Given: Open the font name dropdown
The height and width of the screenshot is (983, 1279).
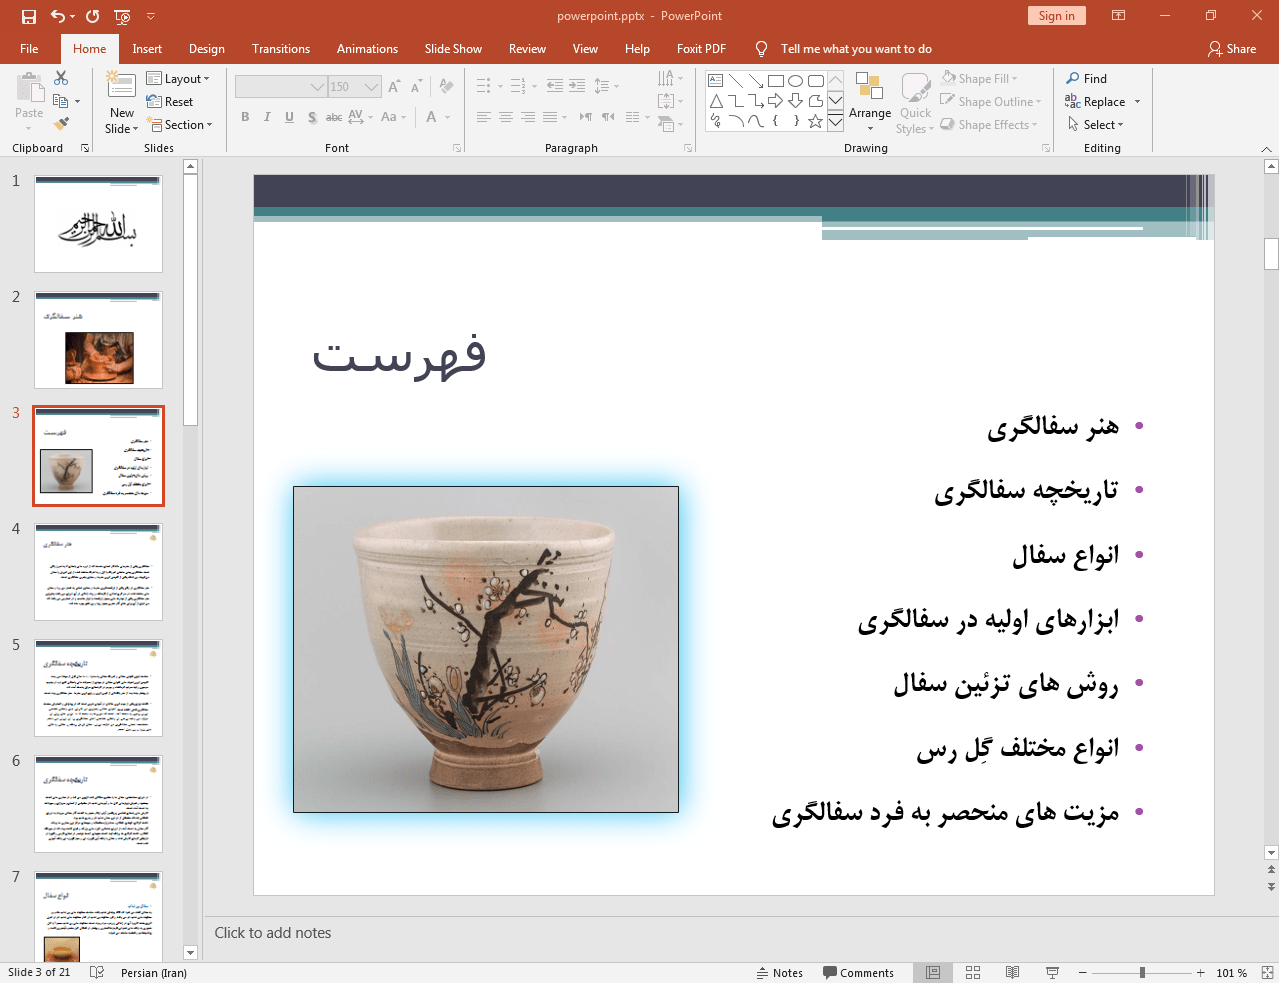Looking at the screenshot, I should point(318,87).
